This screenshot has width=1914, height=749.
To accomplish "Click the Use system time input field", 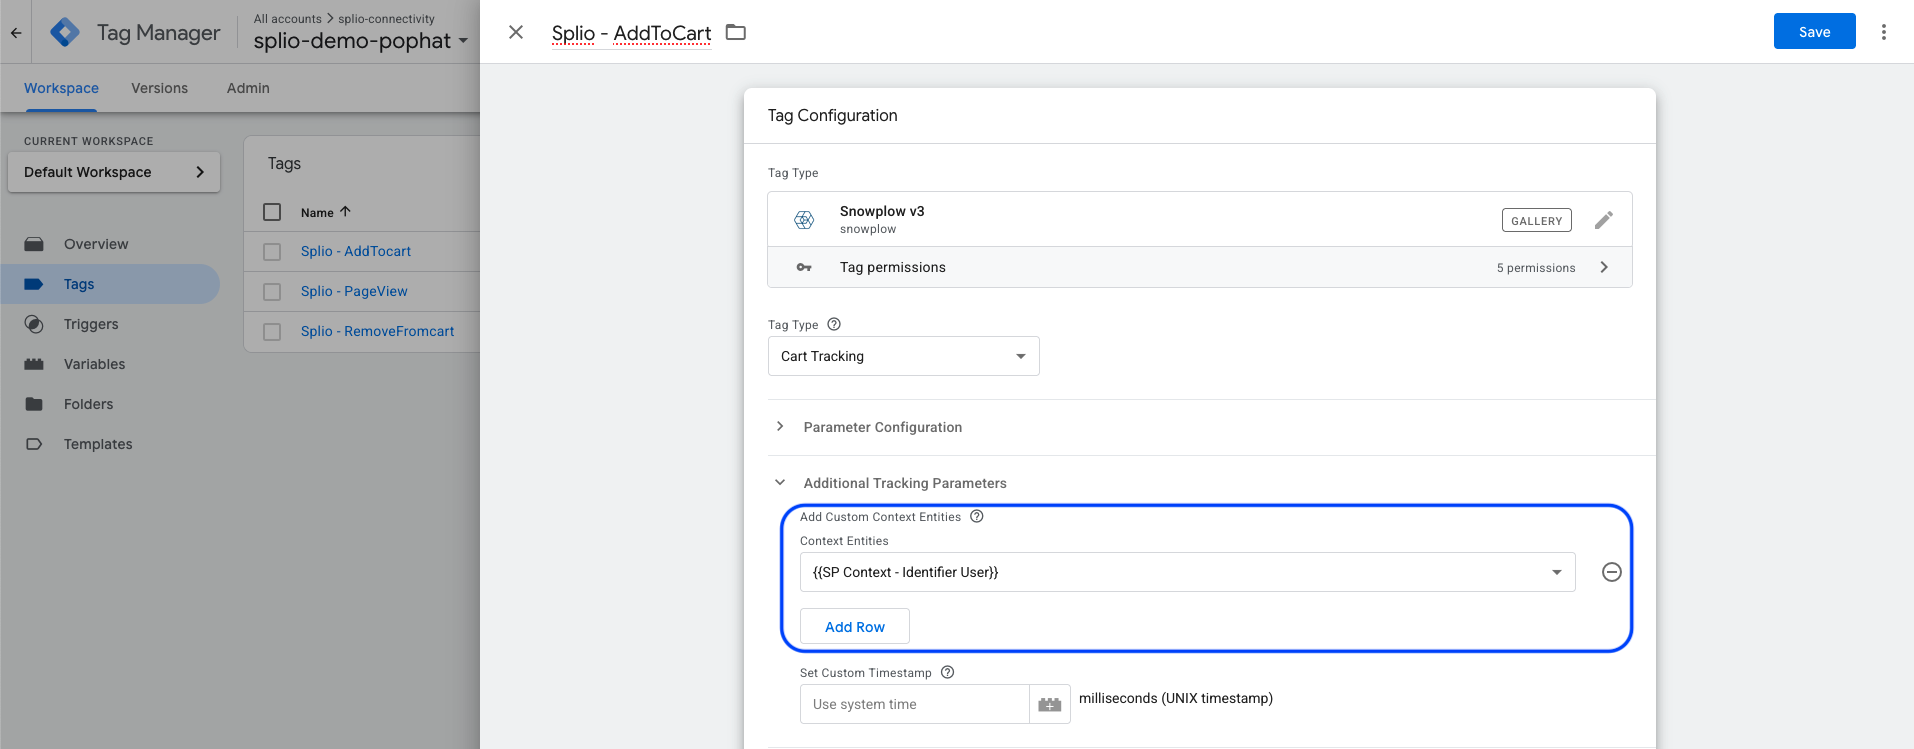I will [914, 704].
